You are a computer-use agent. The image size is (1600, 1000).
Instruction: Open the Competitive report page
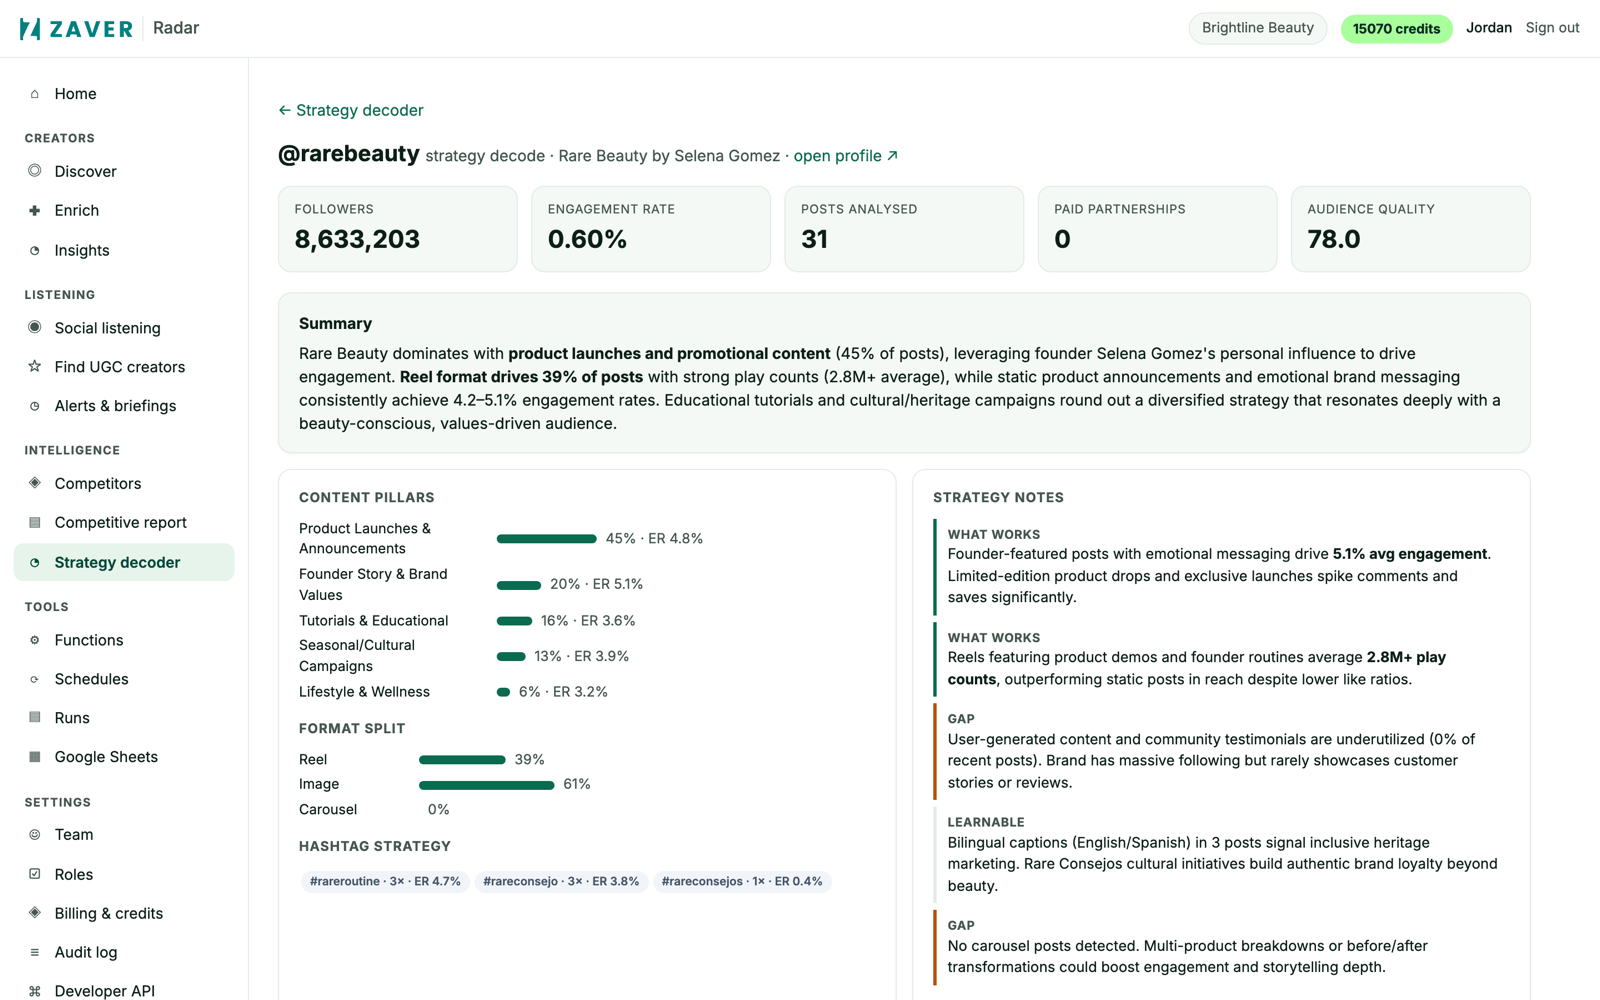pos(124,523)
